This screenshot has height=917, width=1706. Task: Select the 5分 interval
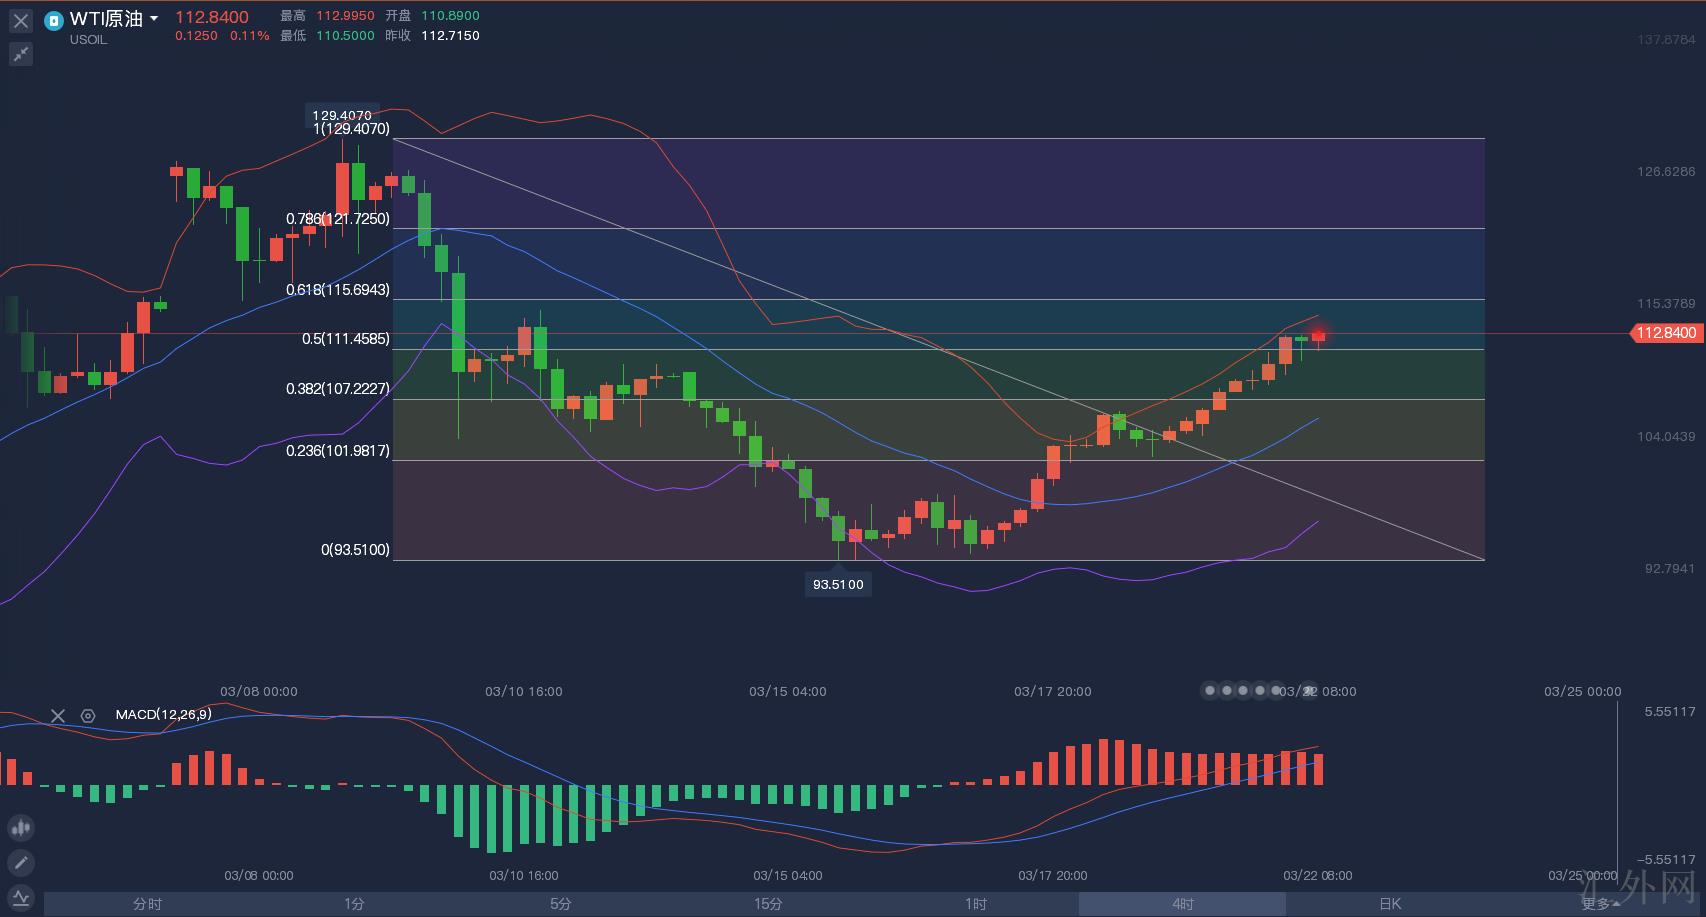[561, 904]
